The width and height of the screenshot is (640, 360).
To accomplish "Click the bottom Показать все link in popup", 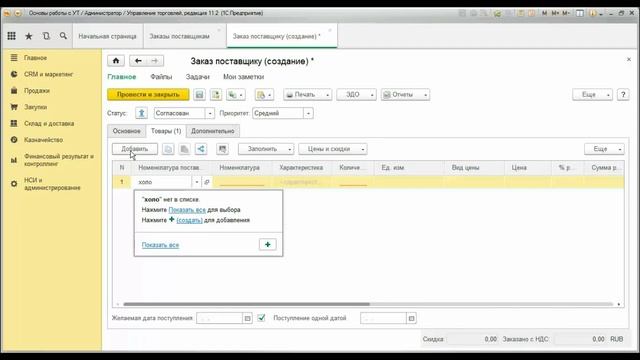I will (x=160, y=245).
